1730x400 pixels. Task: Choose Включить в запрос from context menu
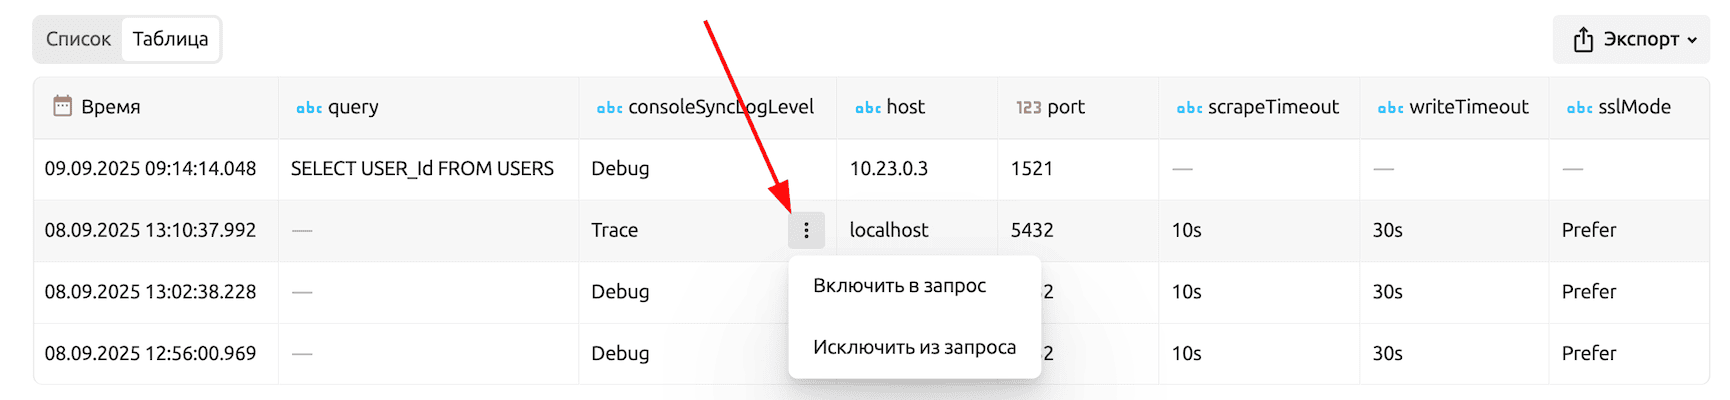coord(899,286)
